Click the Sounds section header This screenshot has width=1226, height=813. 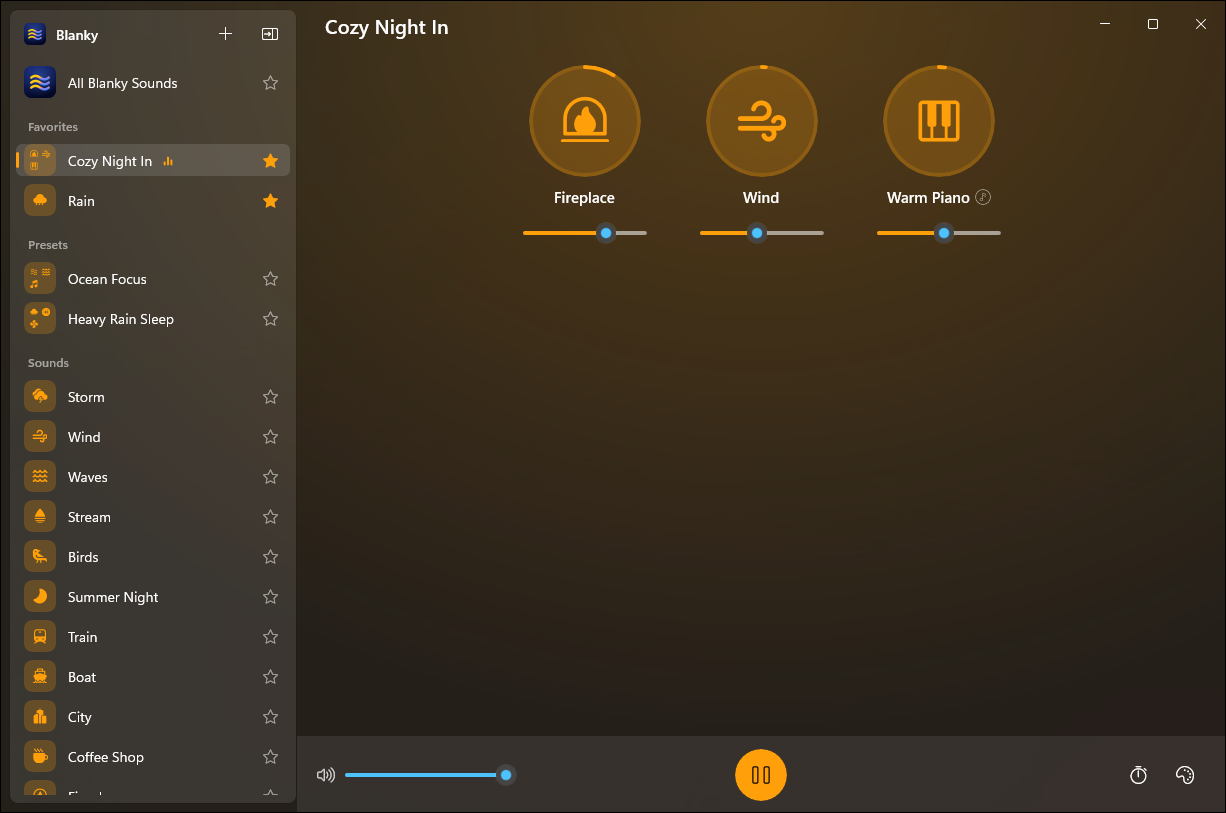48,363
